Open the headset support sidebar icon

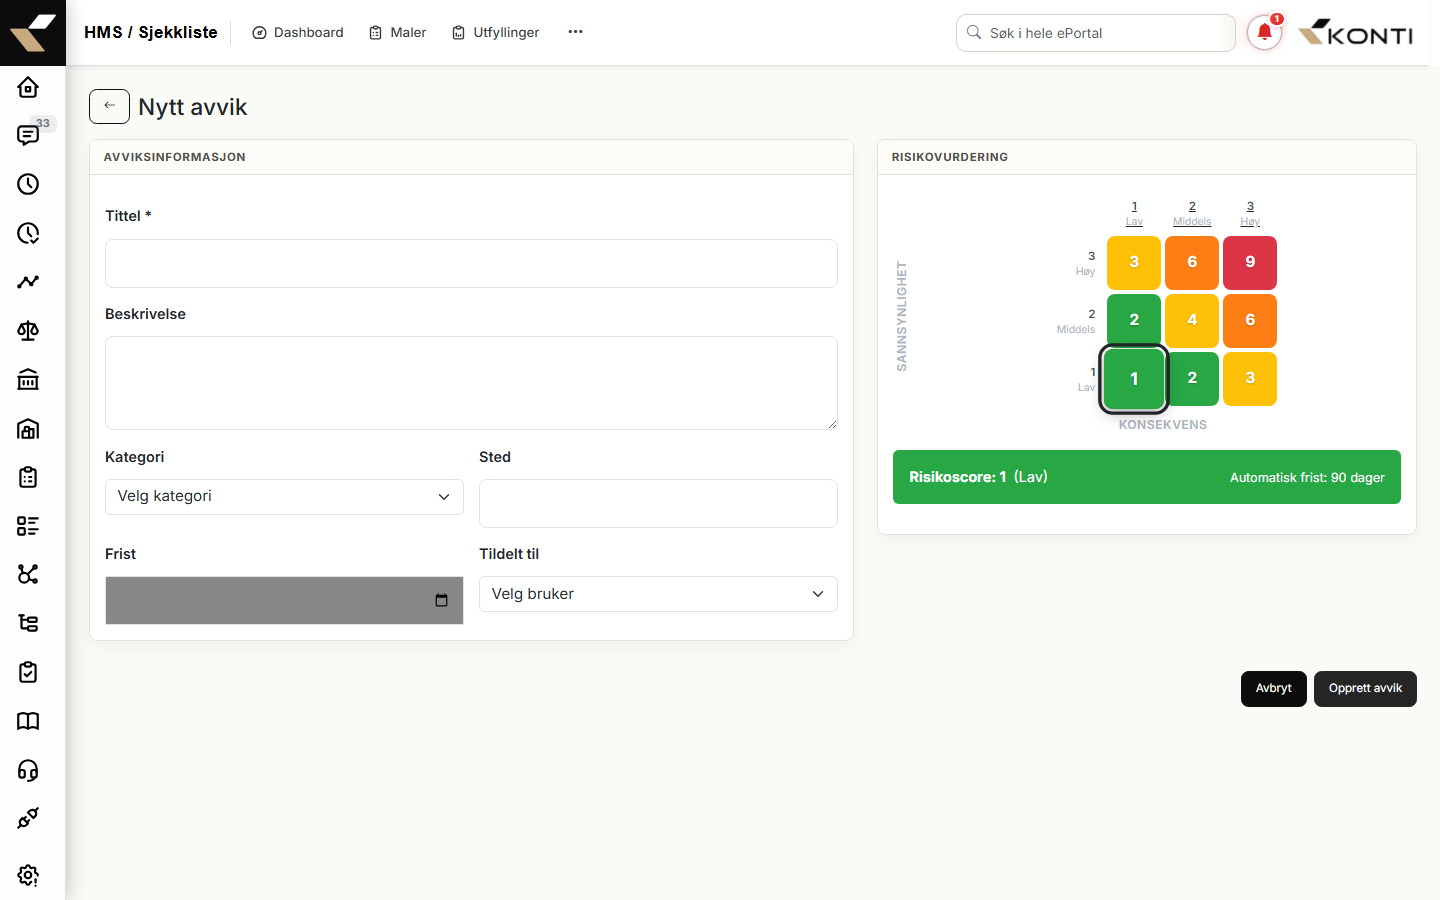point(28,770)
